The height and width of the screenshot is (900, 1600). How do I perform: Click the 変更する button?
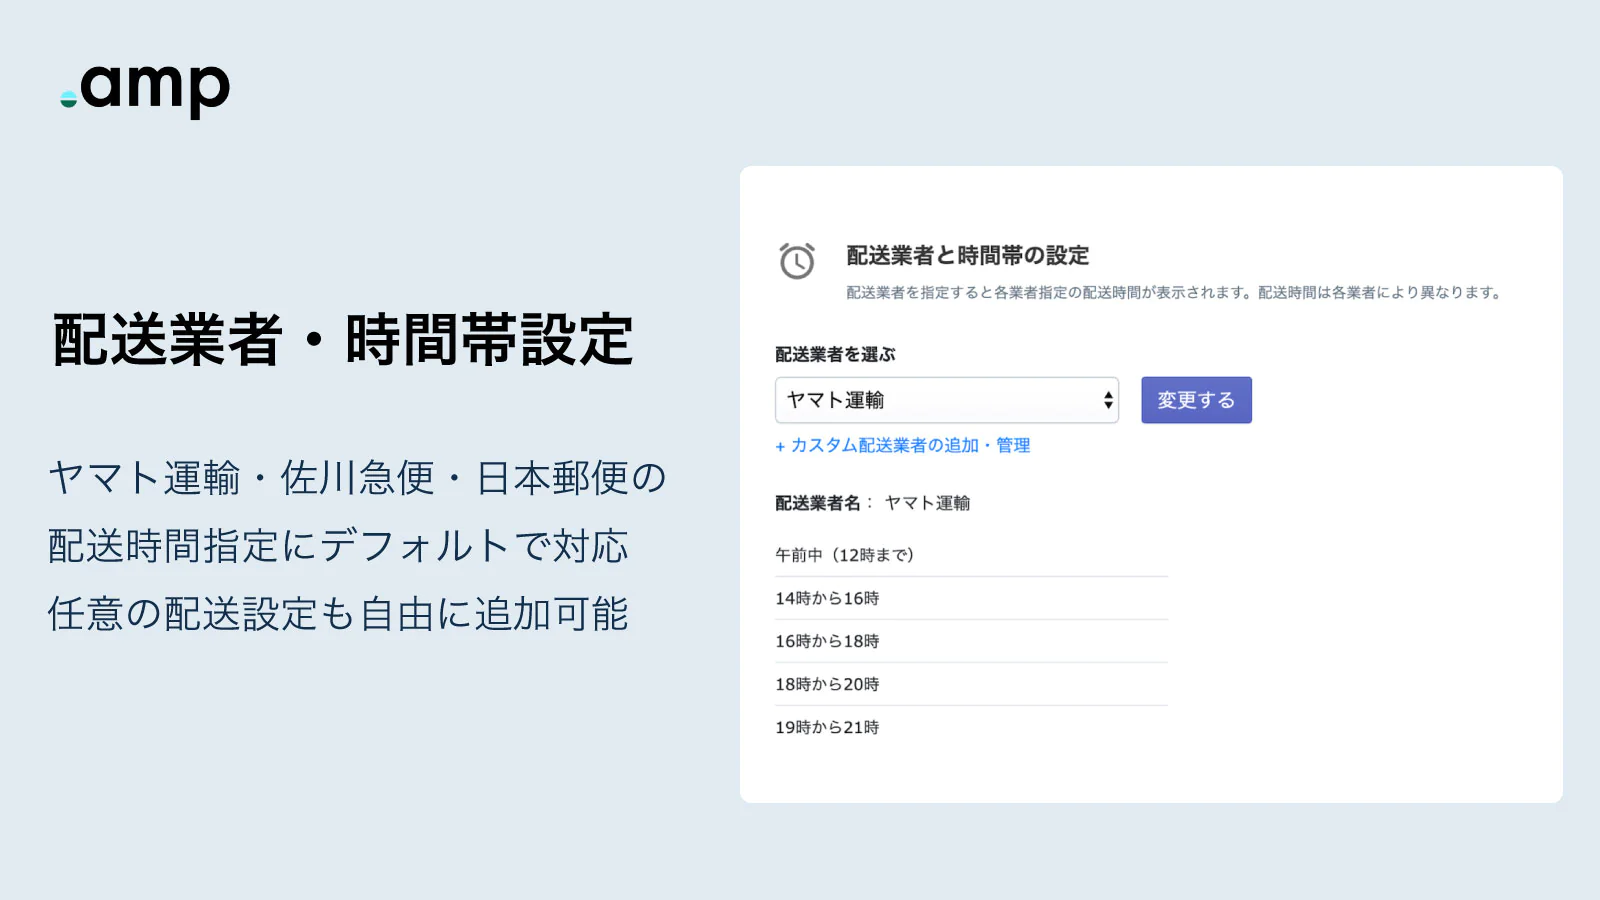pos(1196,400)
